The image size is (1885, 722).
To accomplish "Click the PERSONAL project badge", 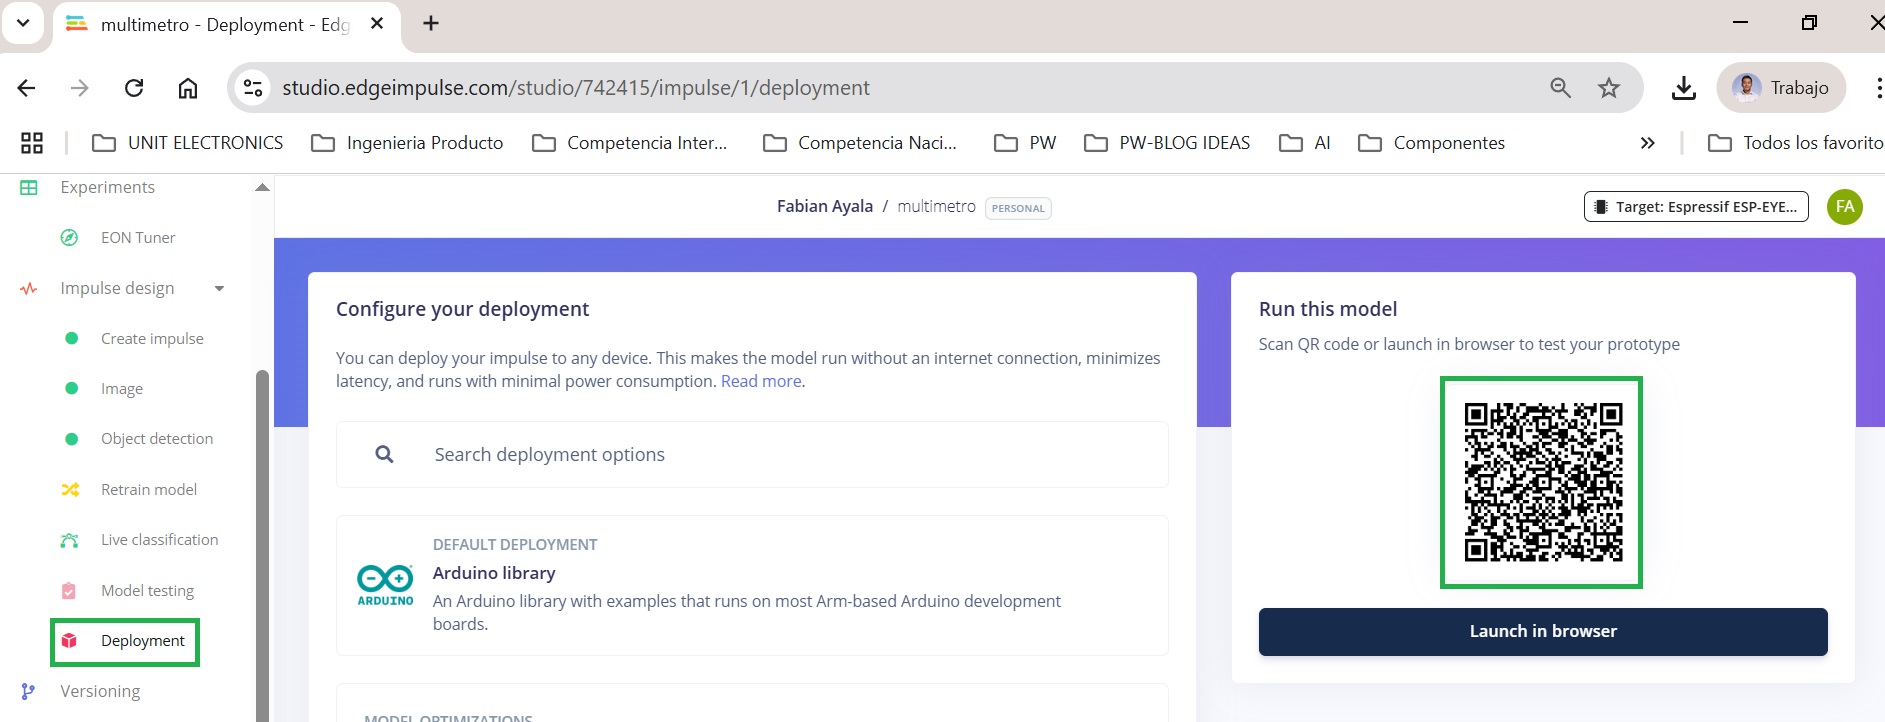I will [x=1018, y=208].
